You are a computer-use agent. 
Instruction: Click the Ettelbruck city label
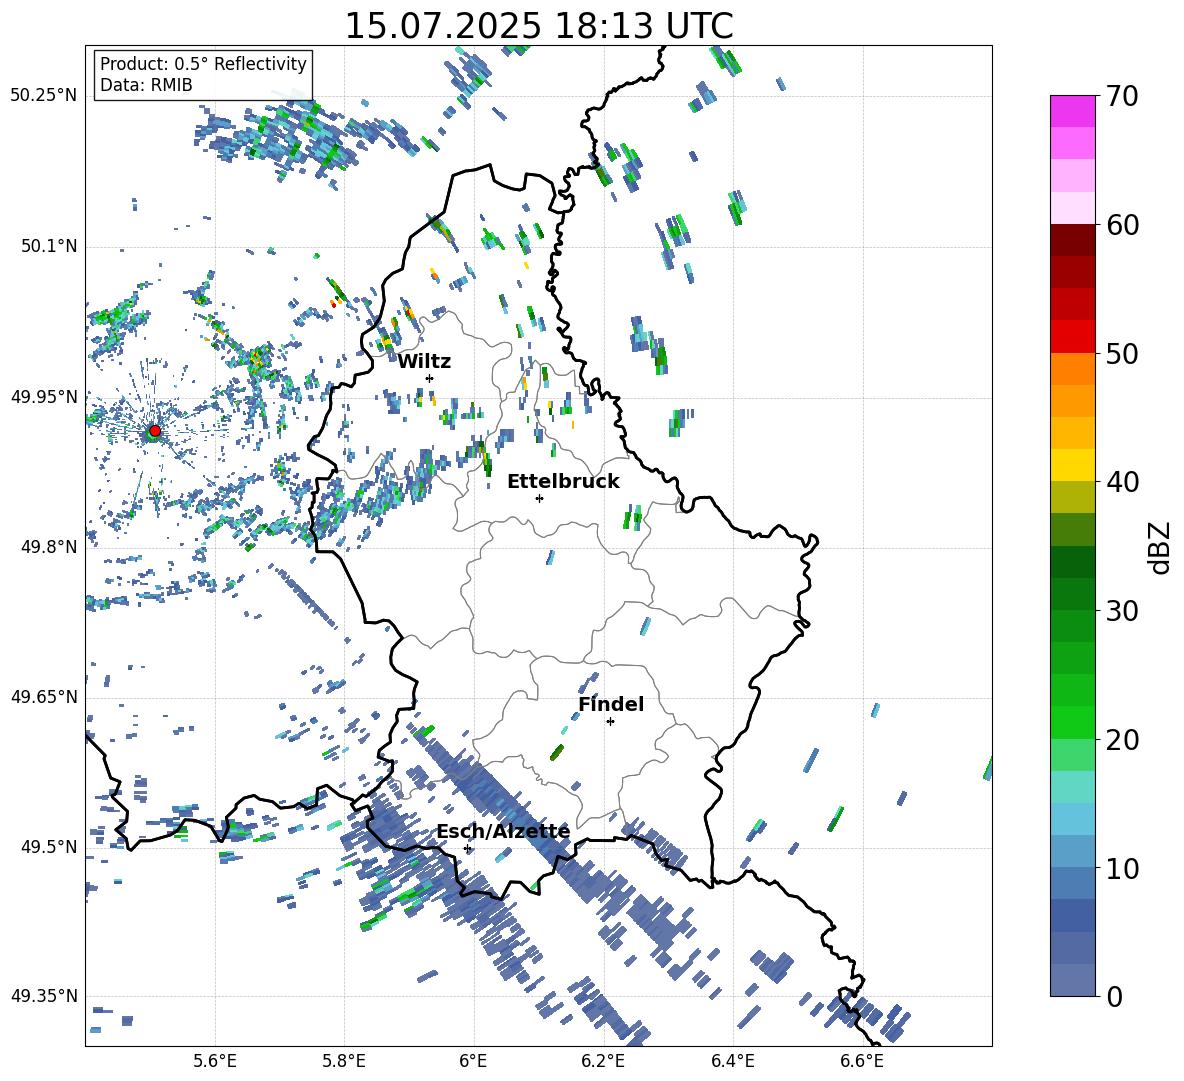563,482
